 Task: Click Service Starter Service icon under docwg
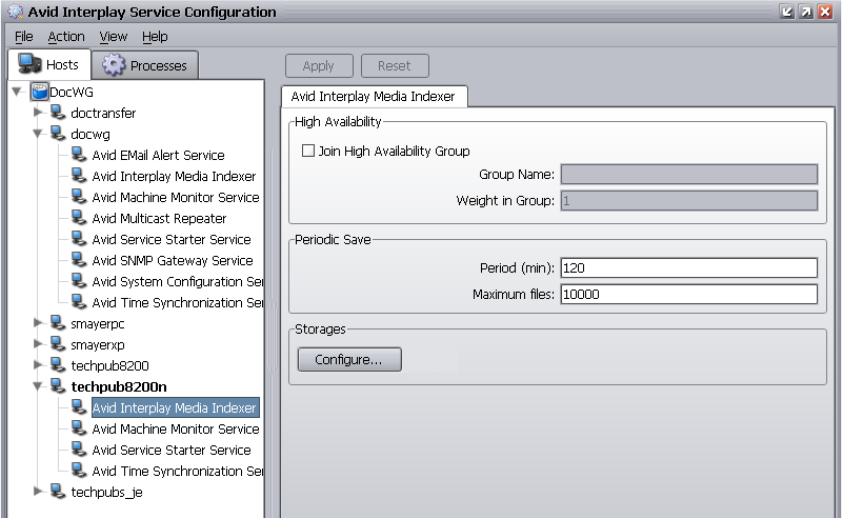tap(79, 239)
